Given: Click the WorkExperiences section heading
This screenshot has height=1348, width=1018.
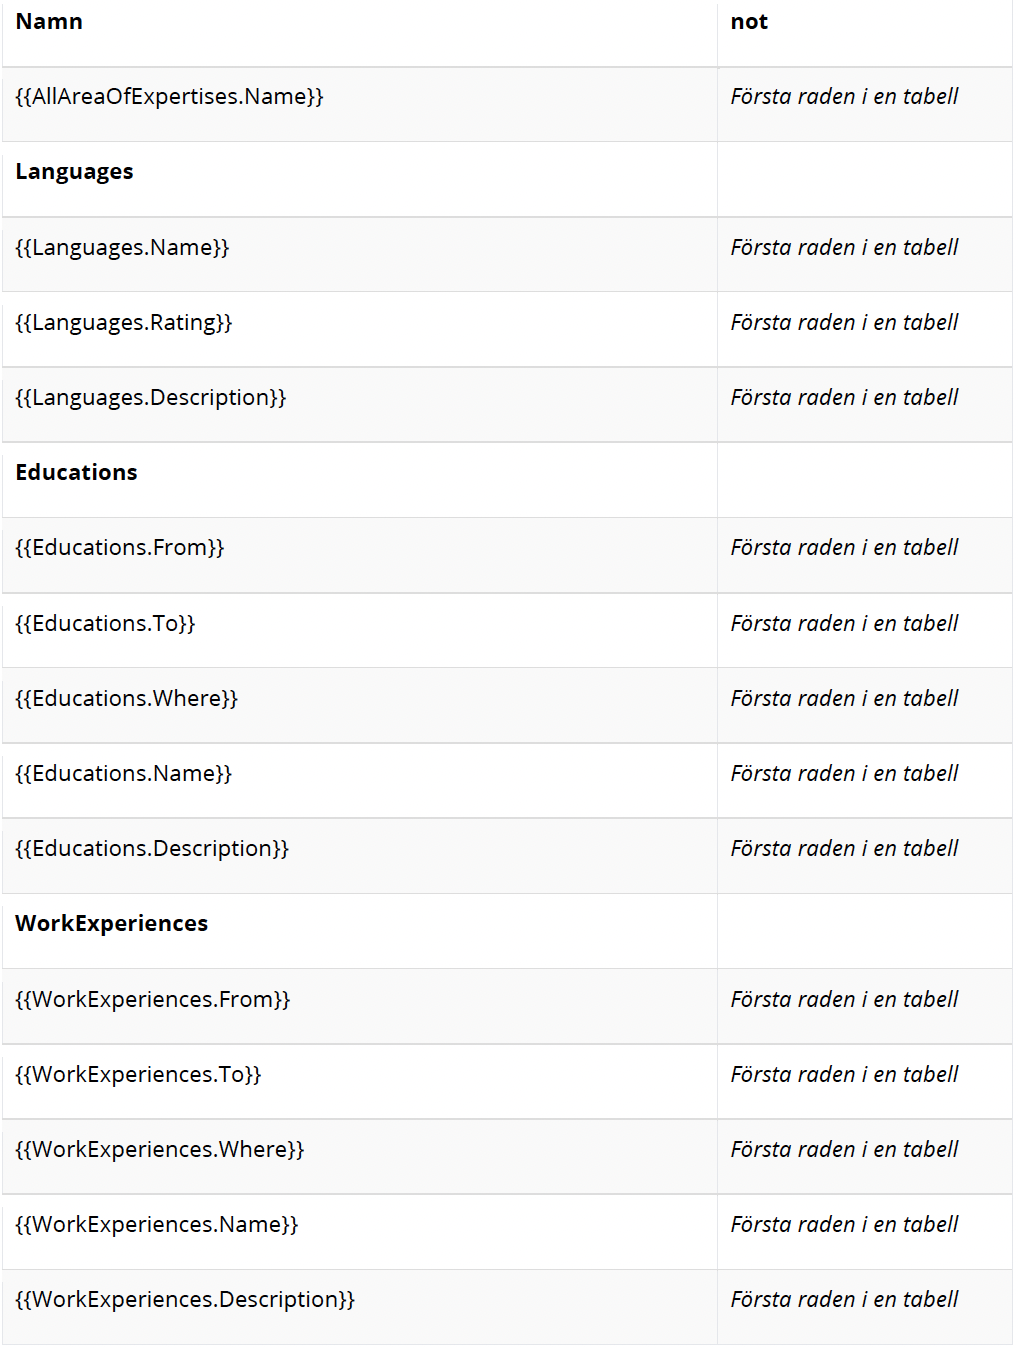Looking at the screenshot, I should point(112,924).
